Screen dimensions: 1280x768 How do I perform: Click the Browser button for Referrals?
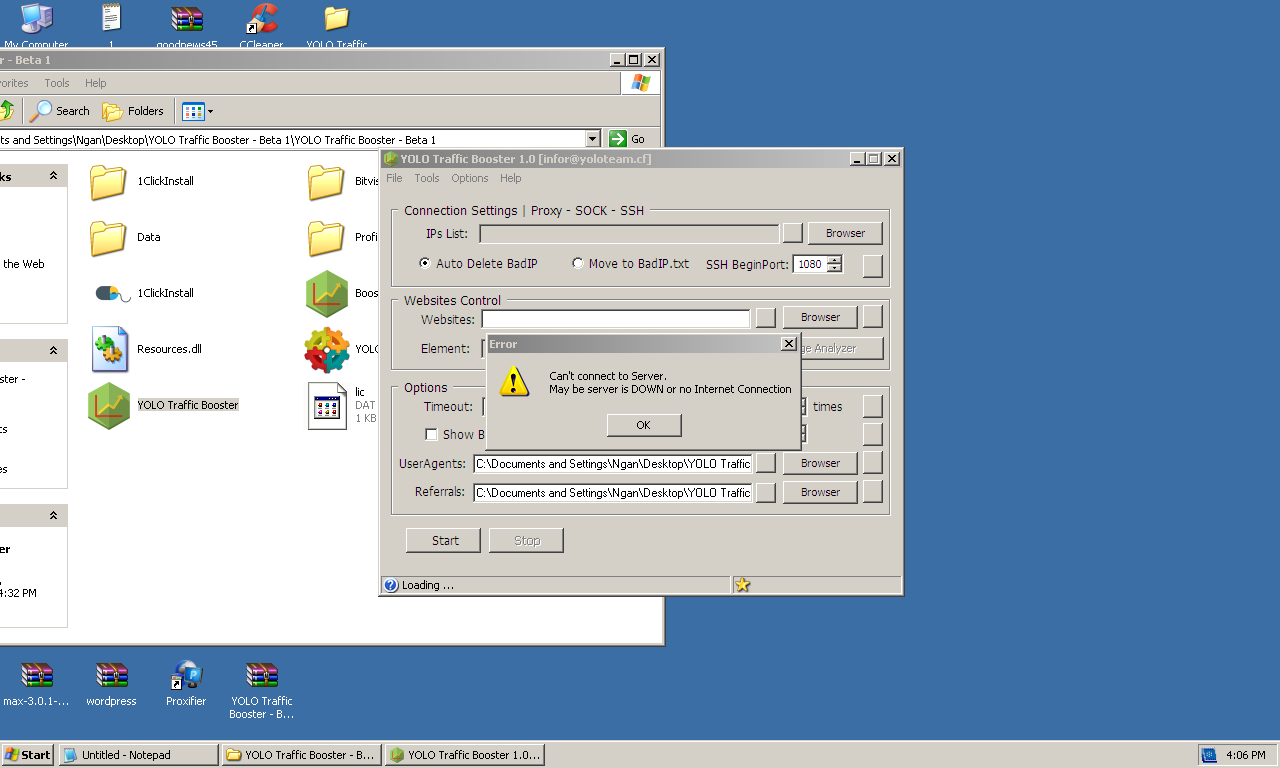[820, 492]
